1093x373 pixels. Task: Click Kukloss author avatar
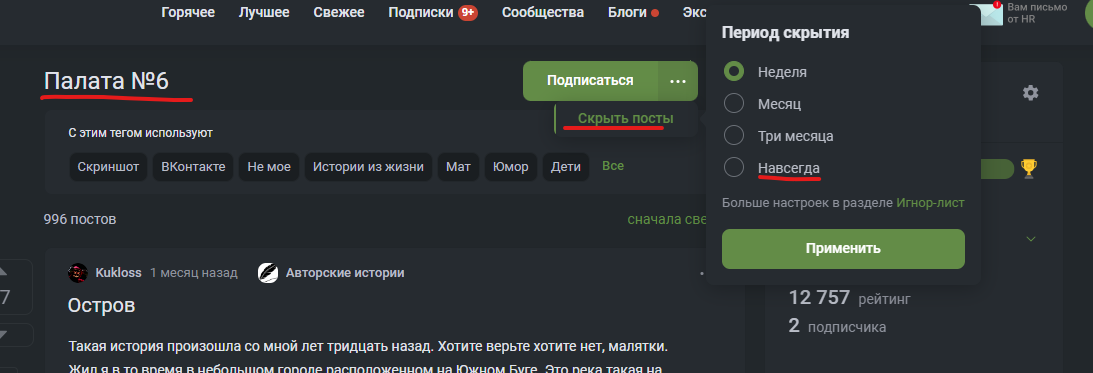[77, 273]
